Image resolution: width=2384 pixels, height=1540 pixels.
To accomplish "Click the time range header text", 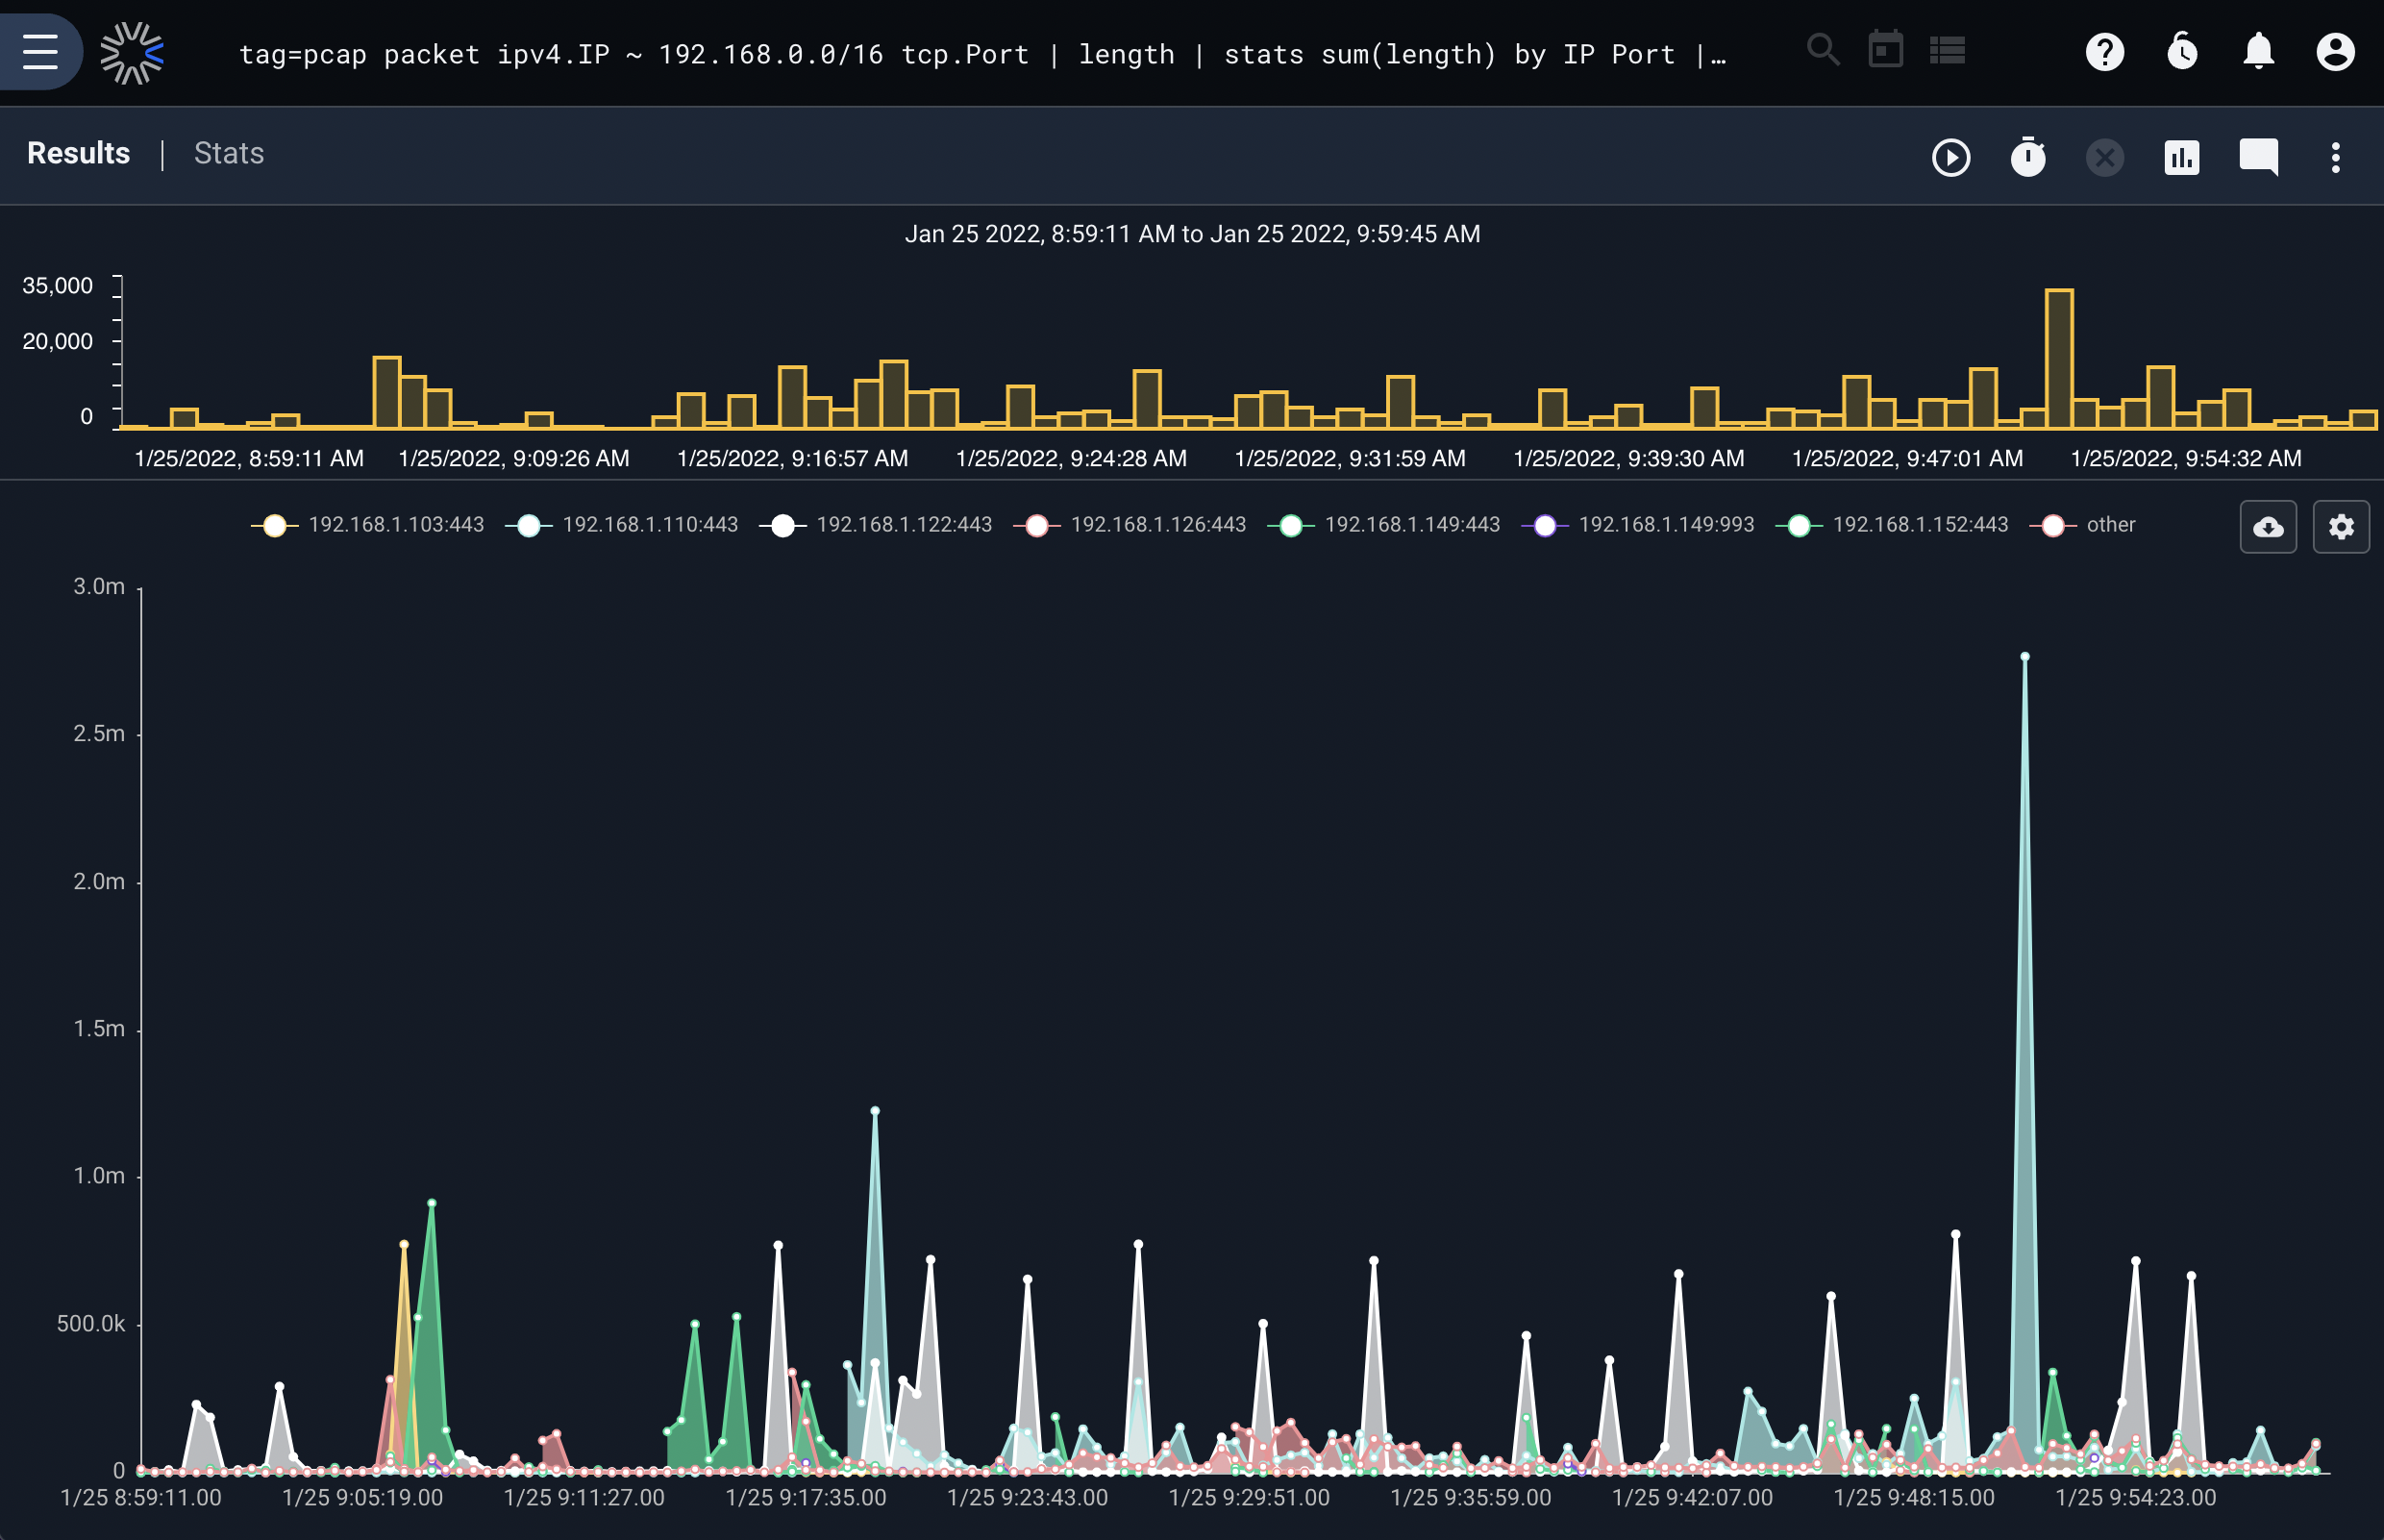I will [1192, 234].
